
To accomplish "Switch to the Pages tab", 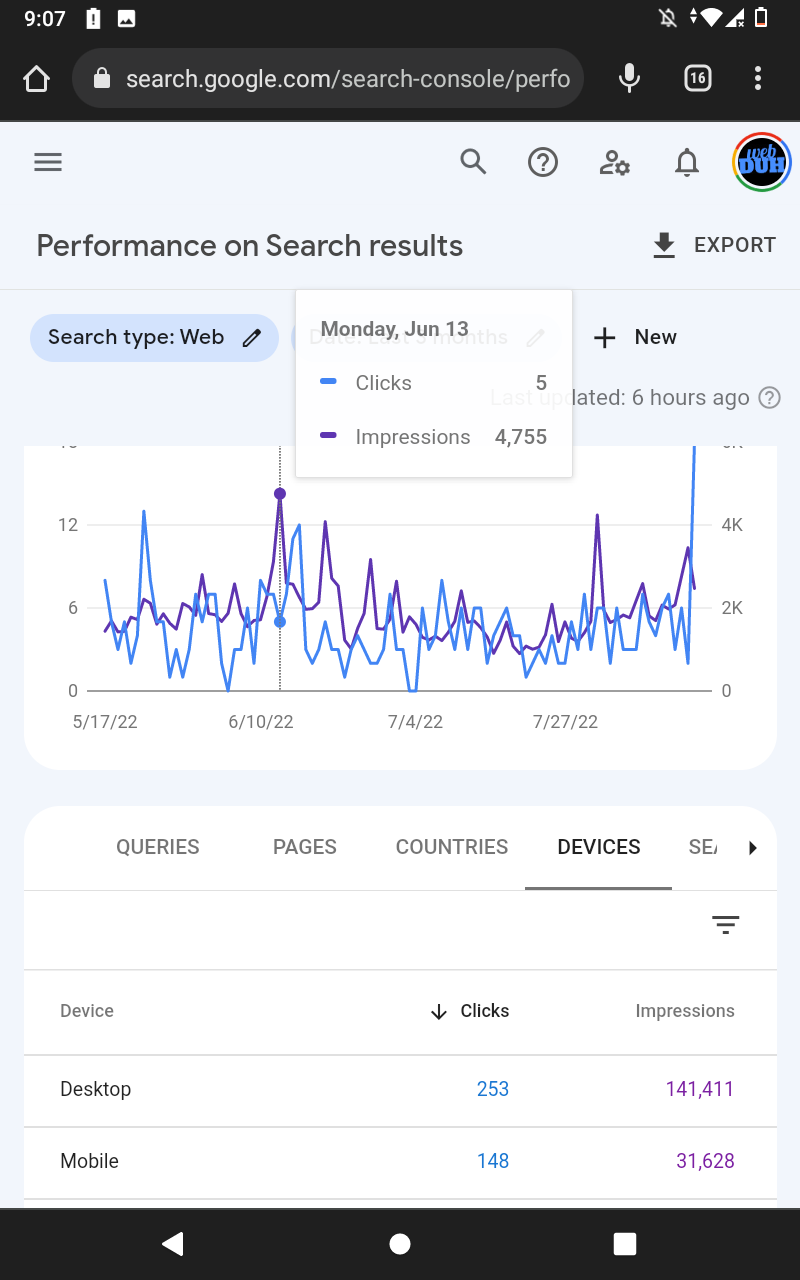I will coord(305,847).
